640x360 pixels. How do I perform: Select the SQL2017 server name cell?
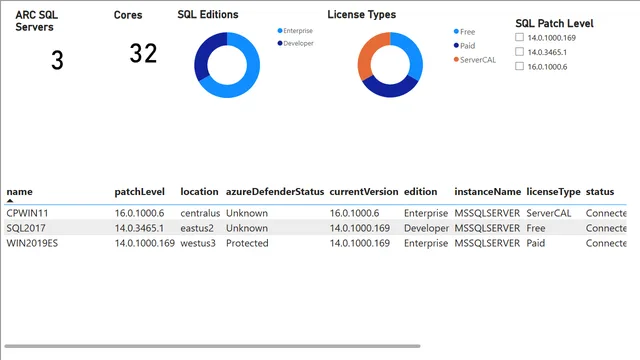(26, 228)
